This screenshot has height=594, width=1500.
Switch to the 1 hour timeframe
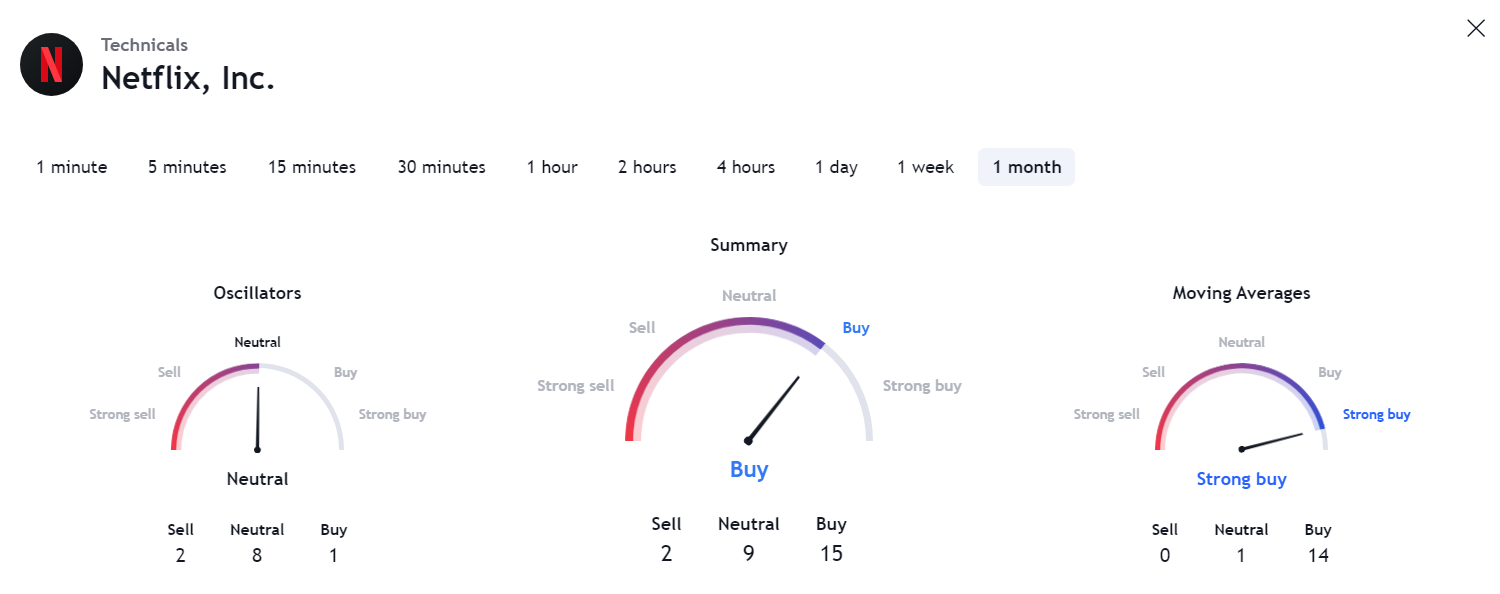[x=552, y=167]
